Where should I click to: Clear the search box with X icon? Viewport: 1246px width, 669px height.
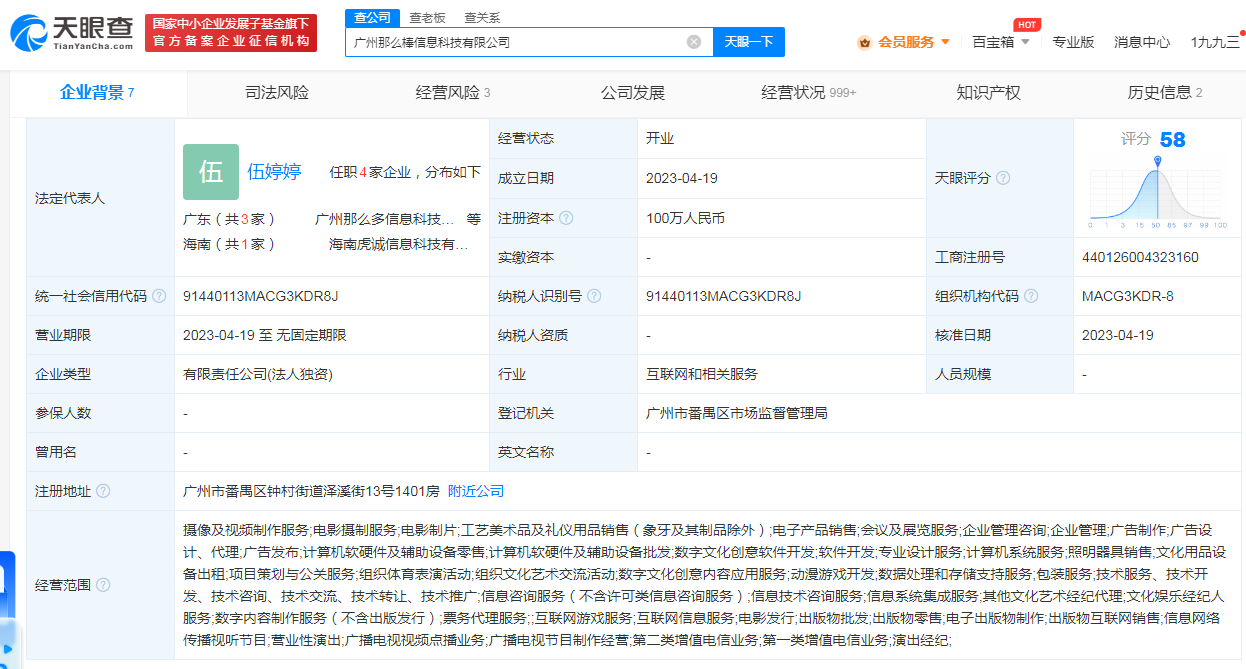click(693, 42)
